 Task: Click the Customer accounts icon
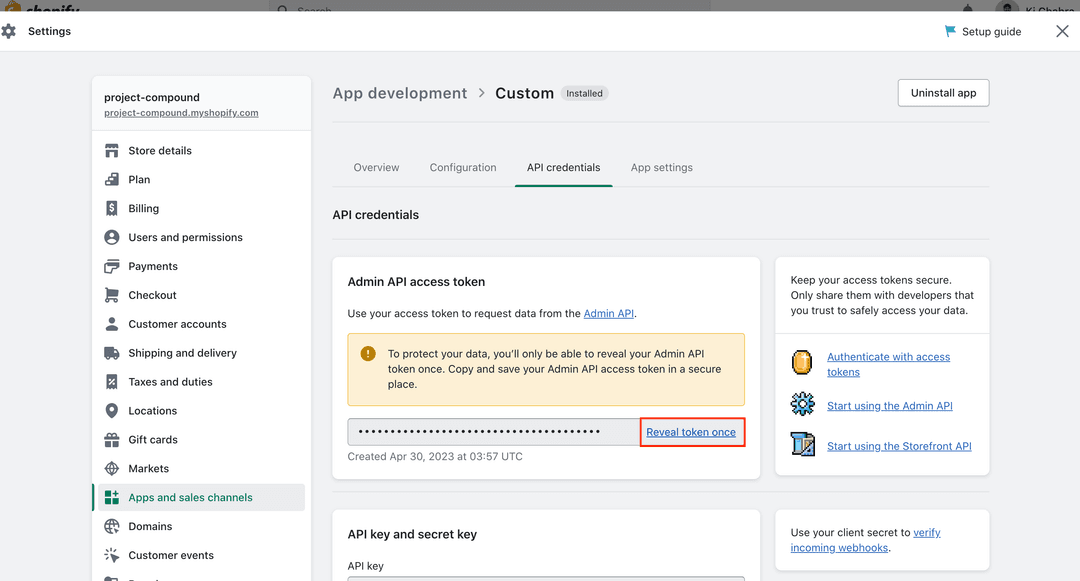coord(112,324)
